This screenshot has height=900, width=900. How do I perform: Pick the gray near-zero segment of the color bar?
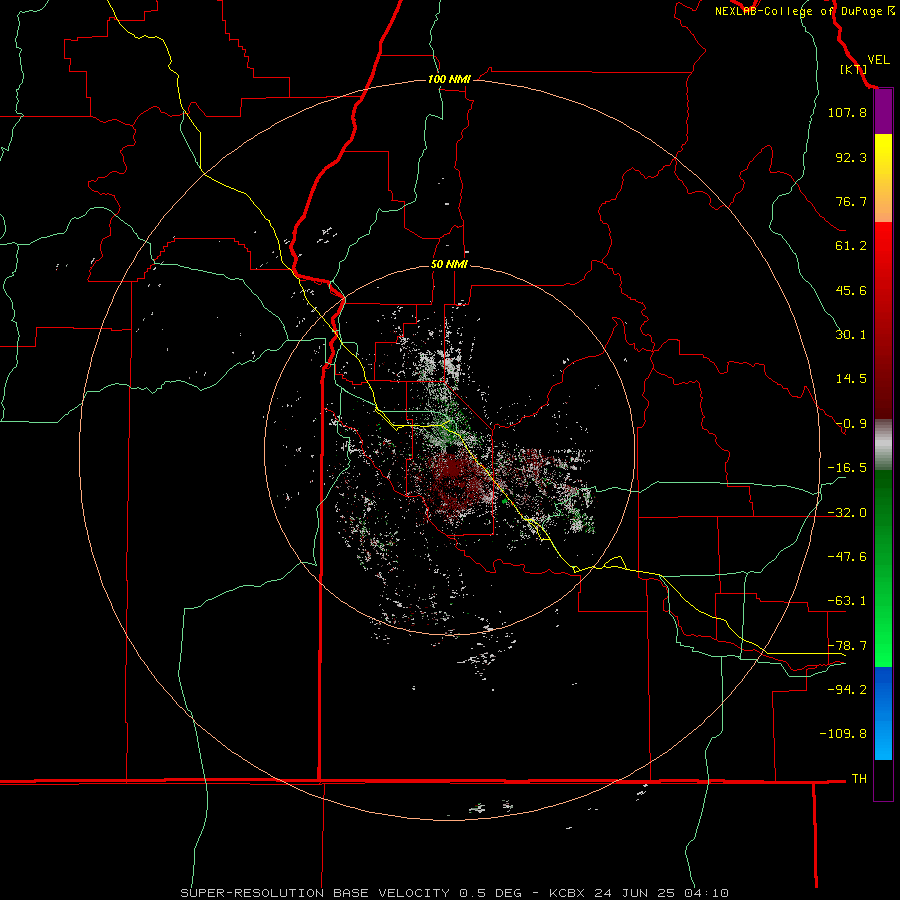pos(883,445)
